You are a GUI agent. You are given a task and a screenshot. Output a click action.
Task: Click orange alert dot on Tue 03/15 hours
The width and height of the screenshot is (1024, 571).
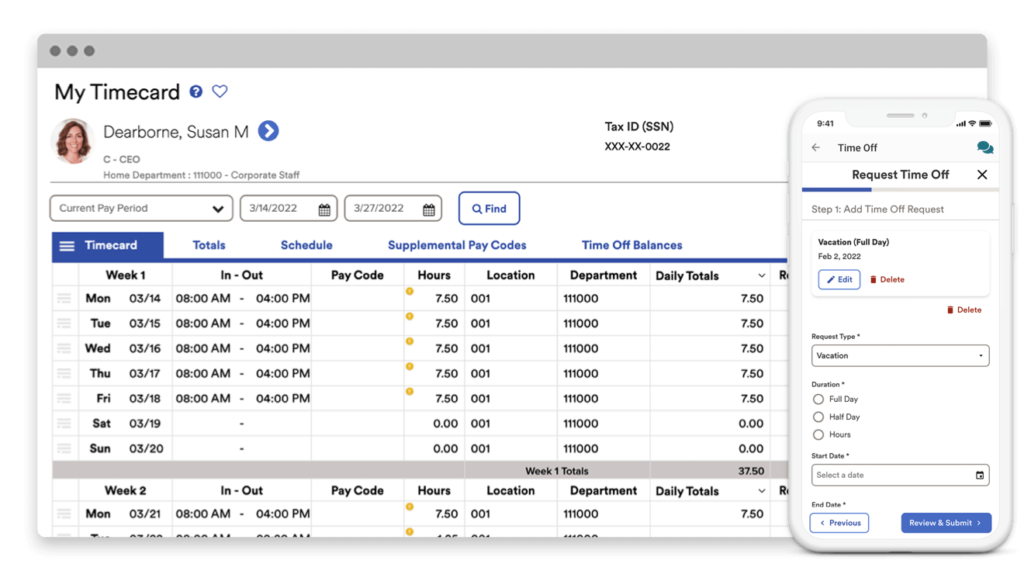point(409,316)
